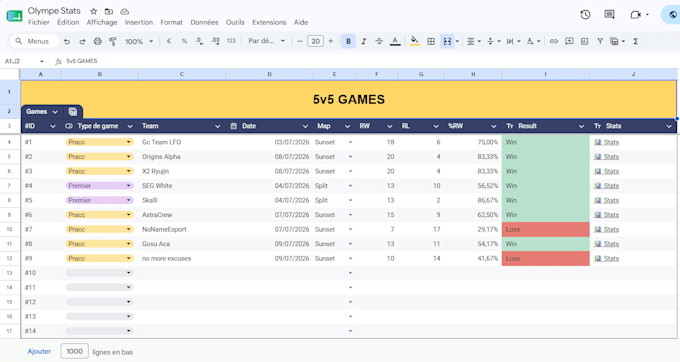Click the undo arrow icon
The width and height of the screenshot is (680, 362).
click(x=67, y=41)
